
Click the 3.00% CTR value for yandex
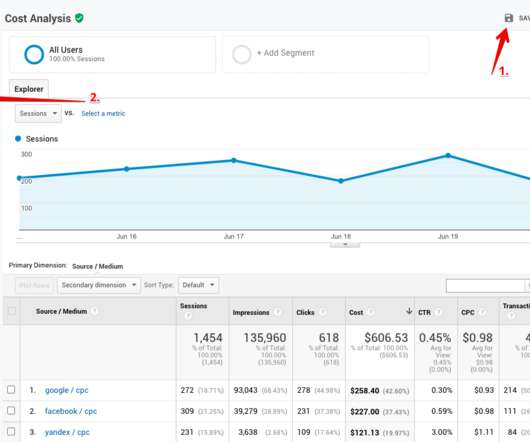pos(442,432)
